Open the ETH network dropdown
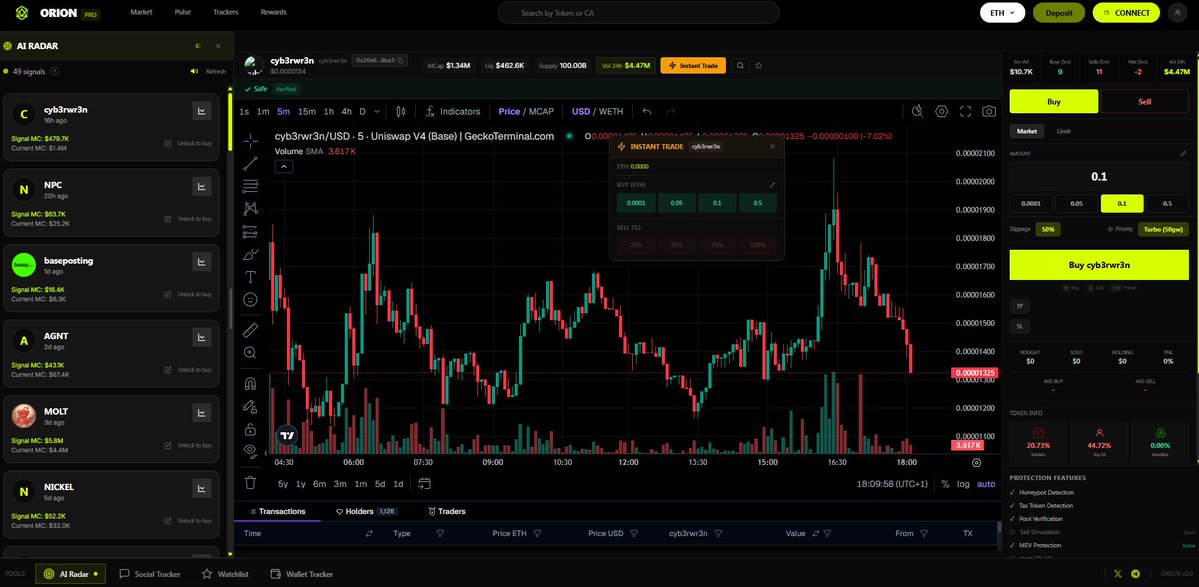1199x587 pixels. (1001, 14)
